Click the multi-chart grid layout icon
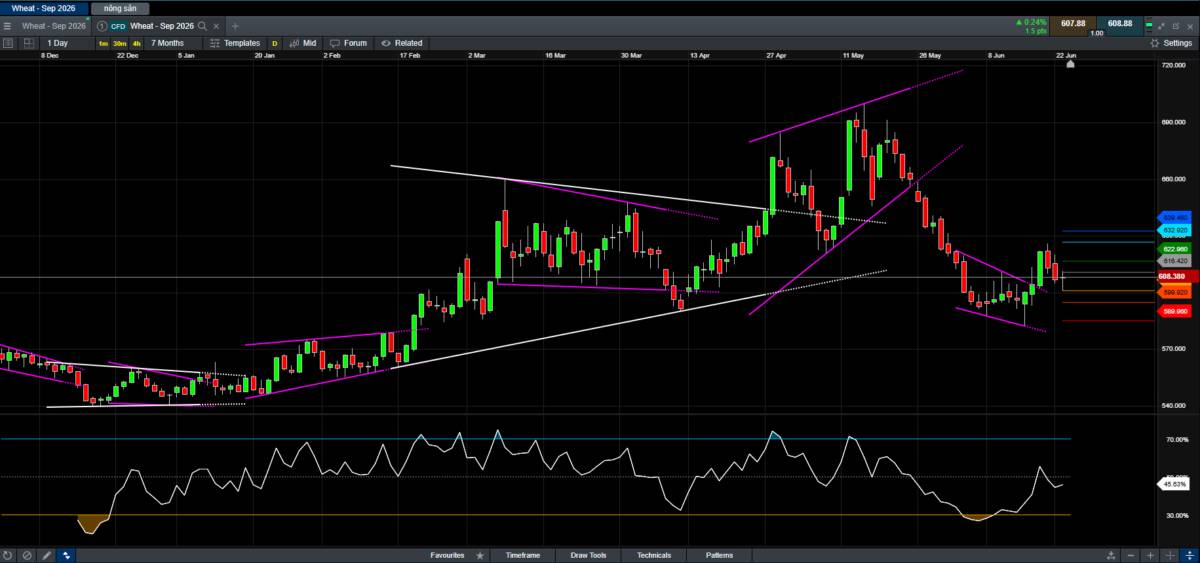1200x563 pixels. pos(27,43)
